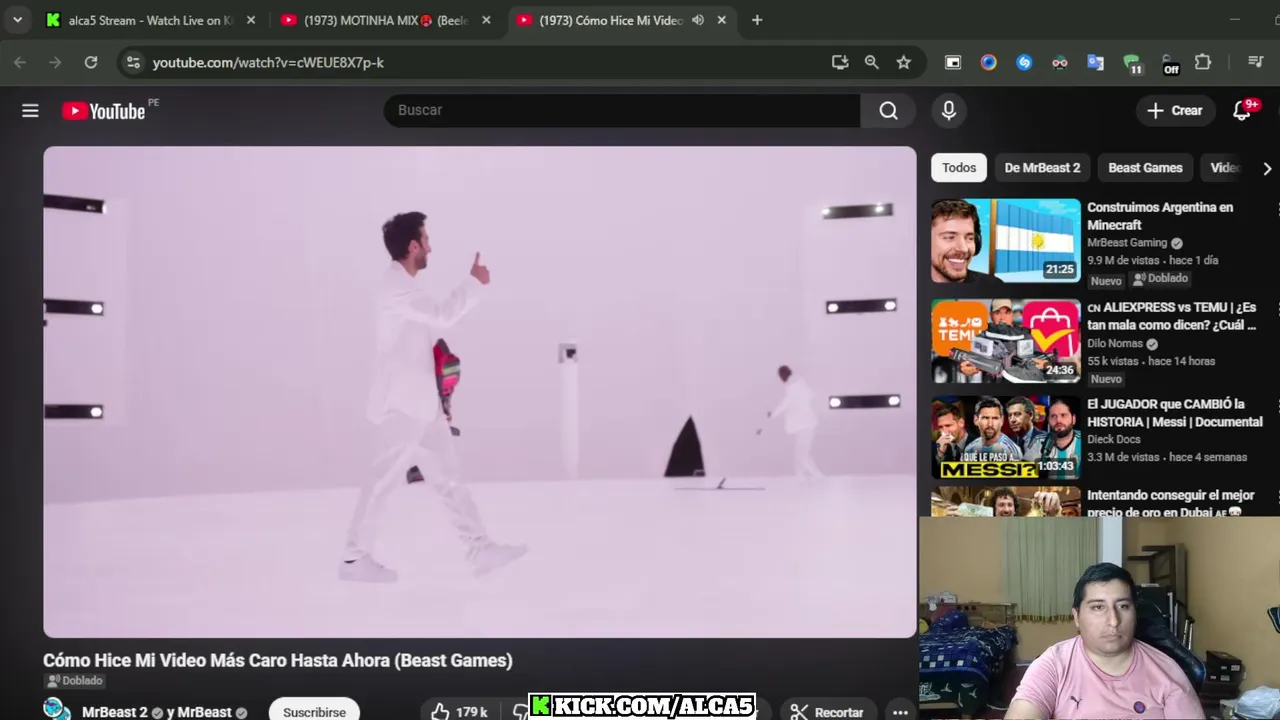Reload the current page
Image resolution: width=1280 pixels, height=720 pixels.
[x=91, y=62]
